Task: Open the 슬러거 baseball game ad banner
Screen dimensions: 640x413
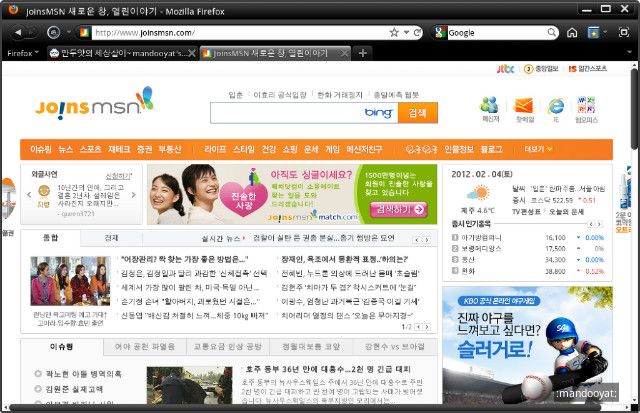Action: coord(527,345)
